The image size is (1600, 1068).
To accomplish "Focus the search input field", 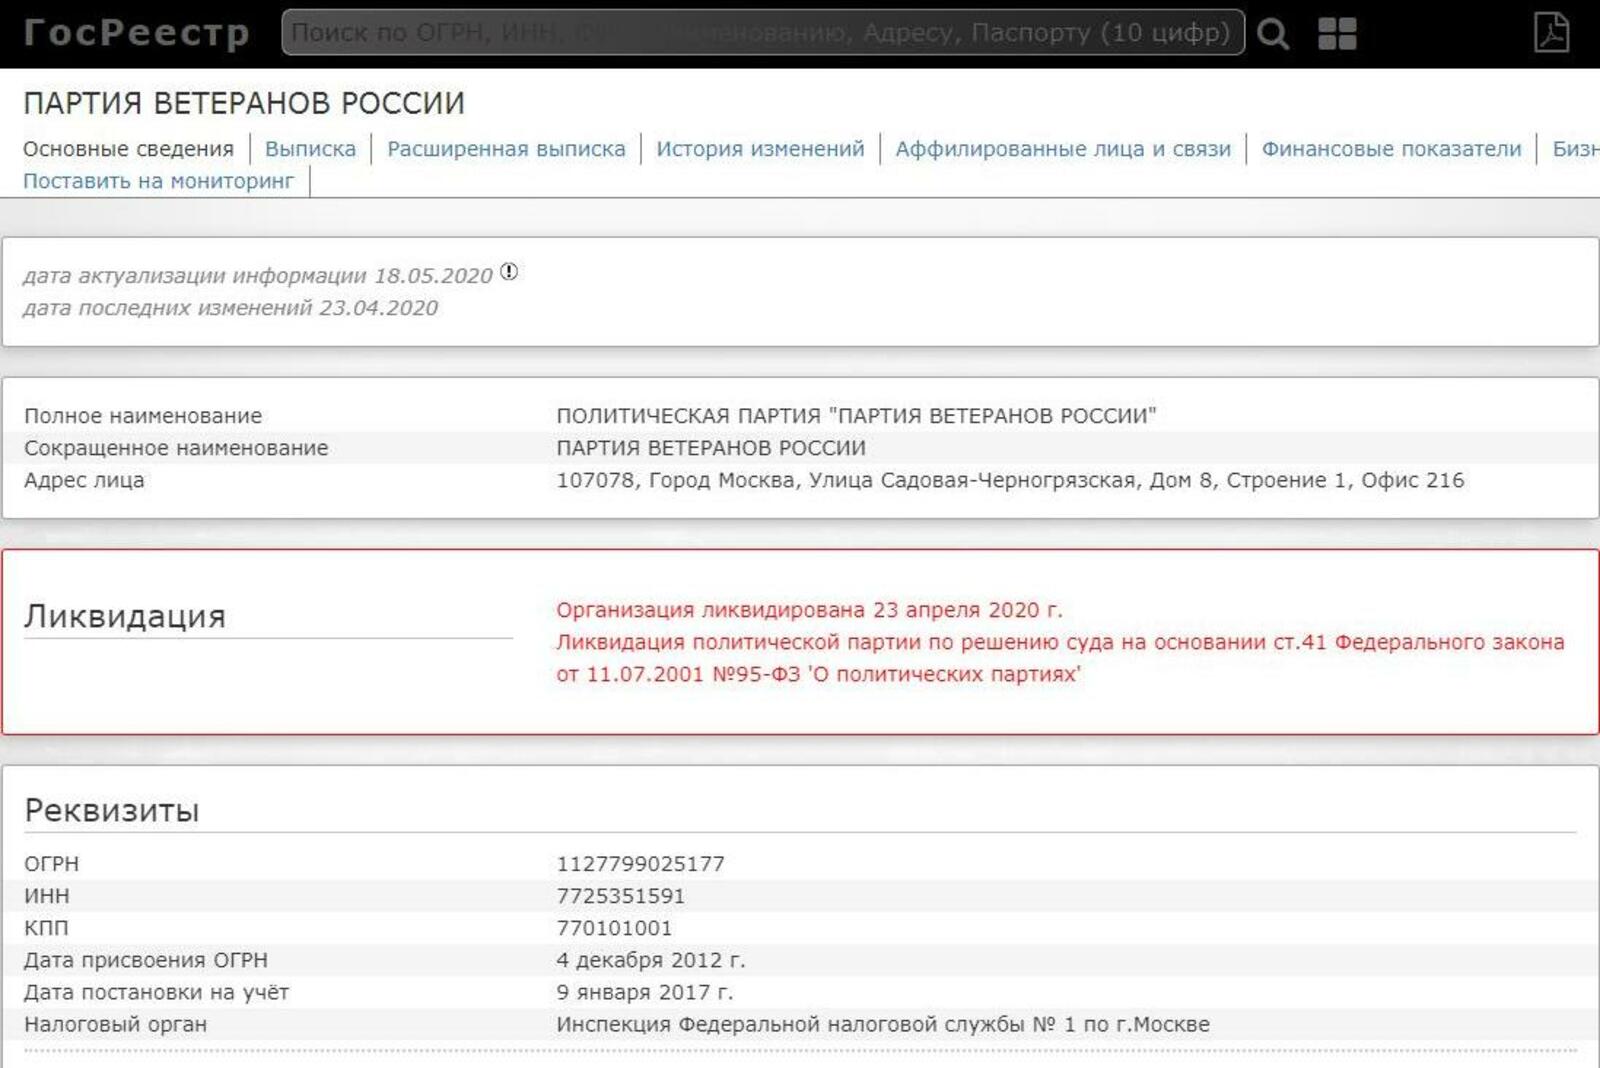I will [x=763, y=32].
